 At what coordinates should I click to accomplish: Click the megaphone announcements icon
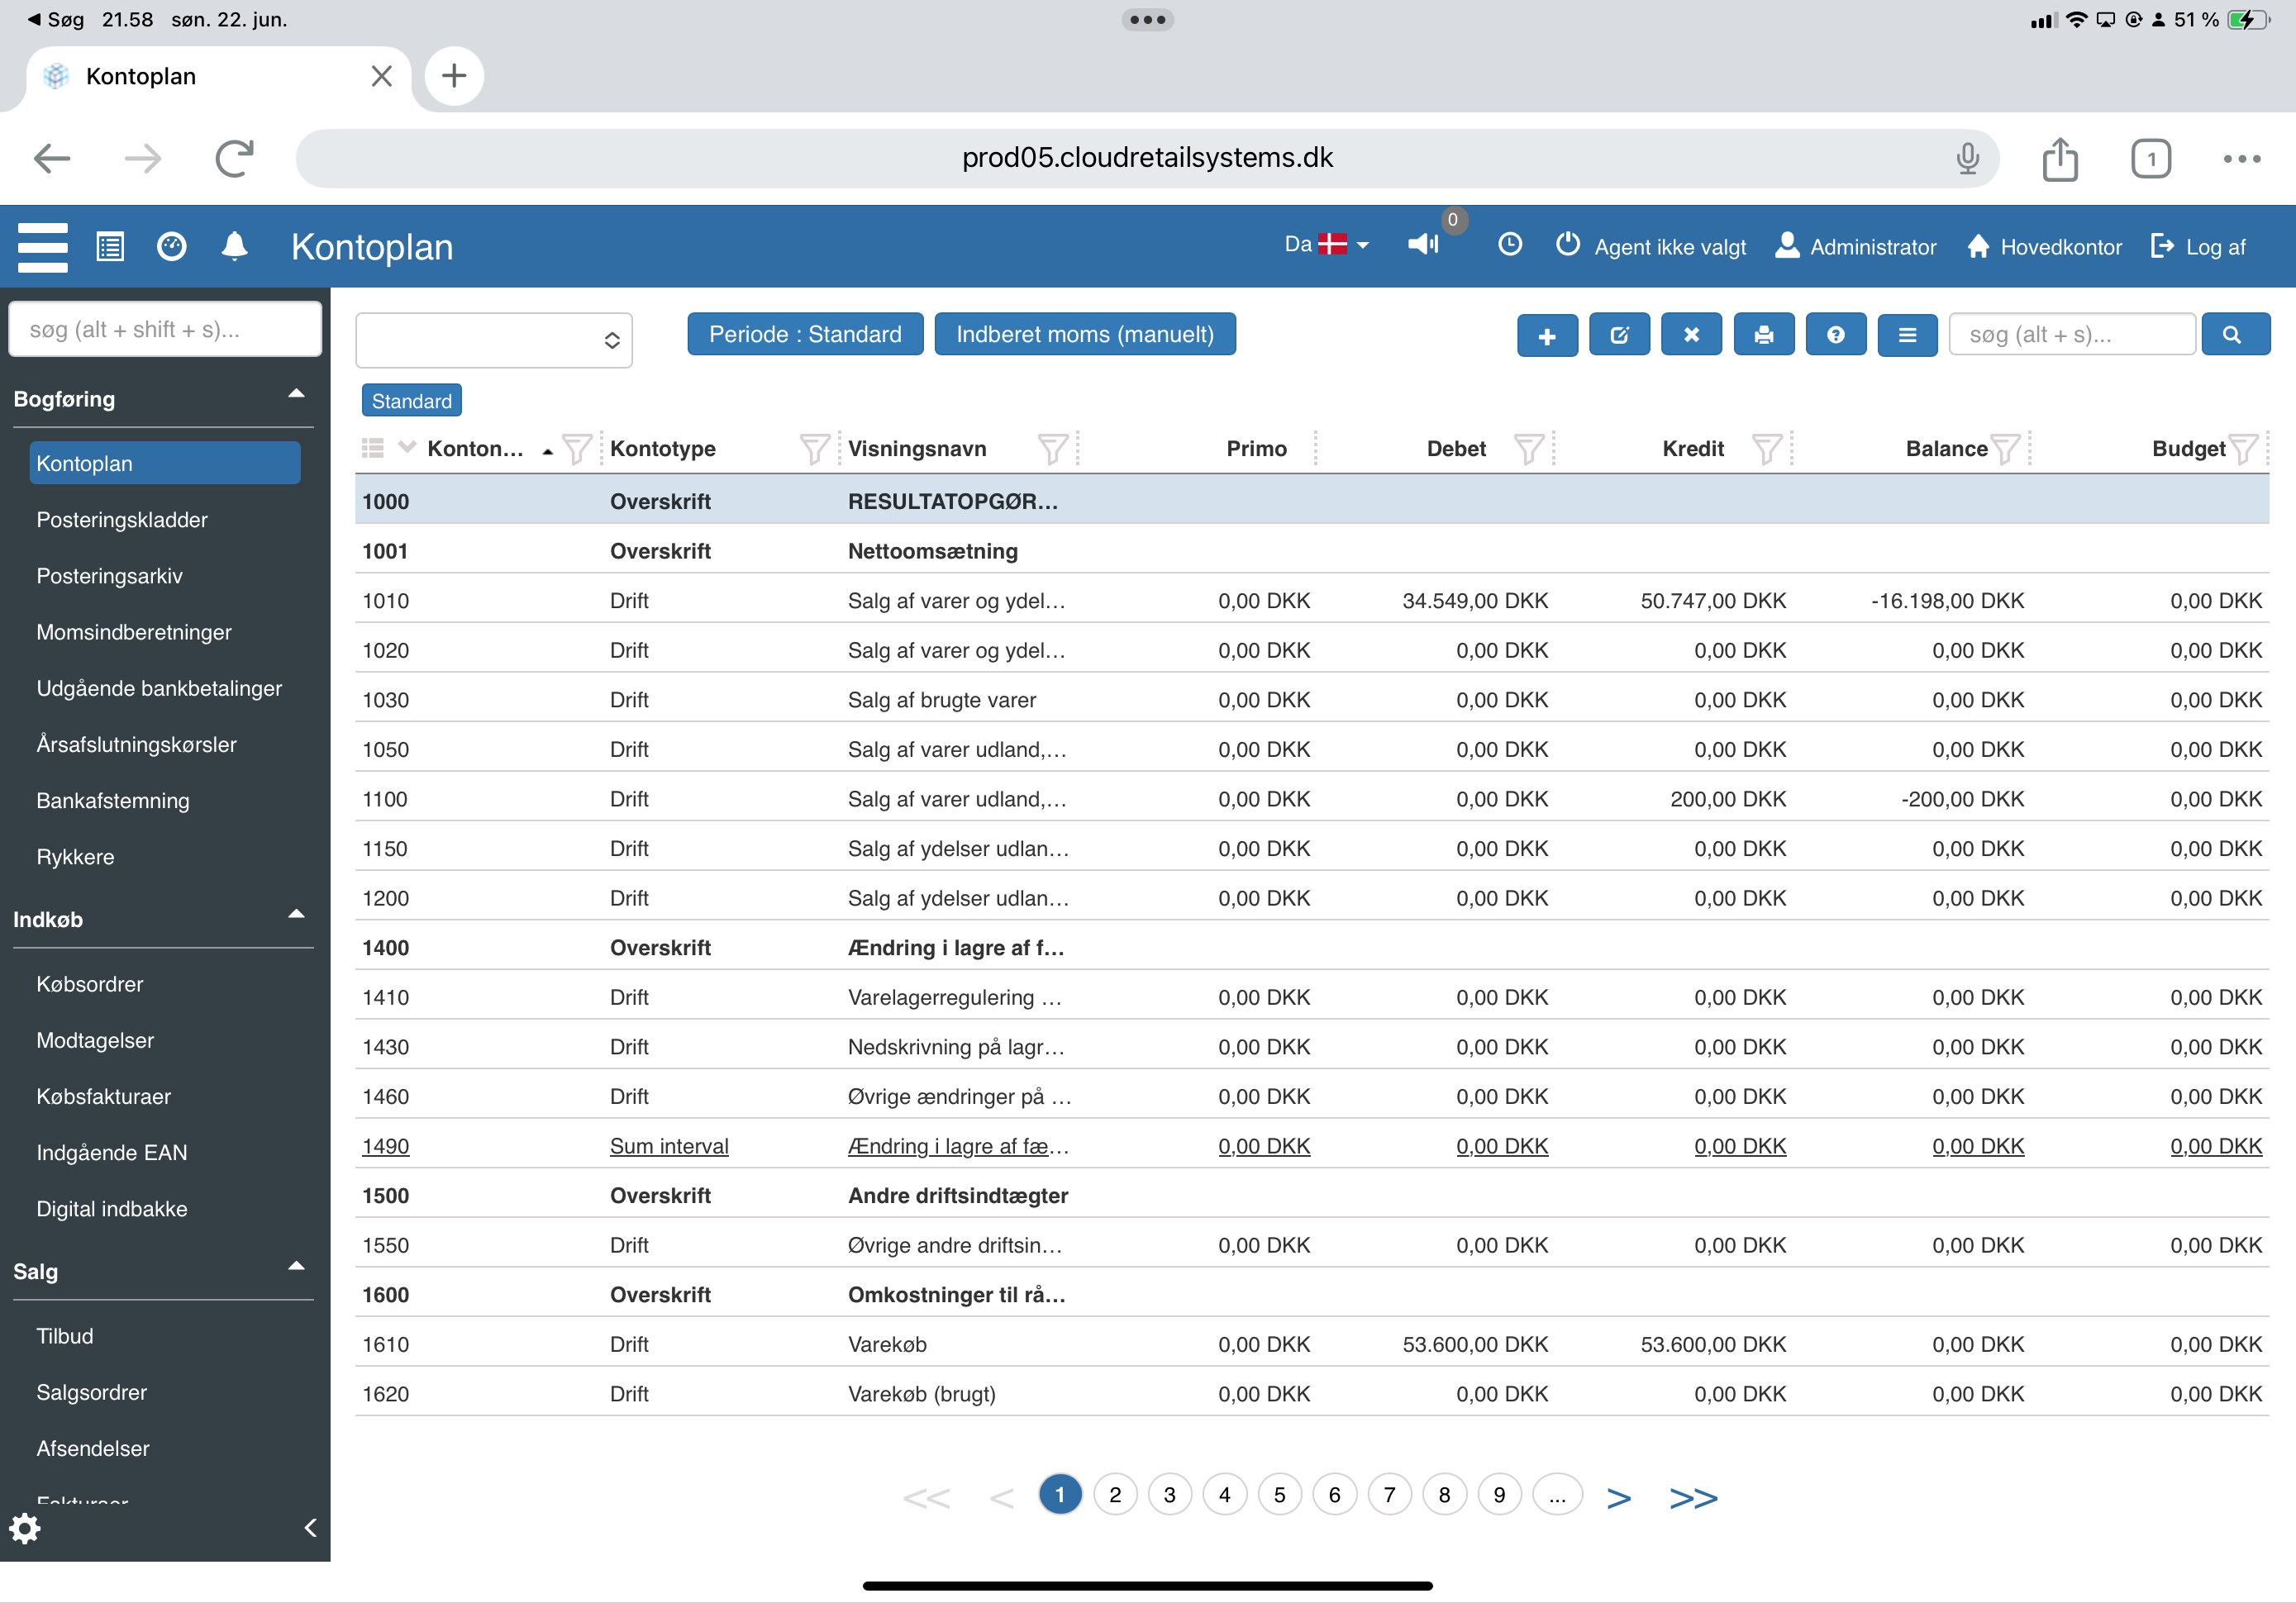1422,244
